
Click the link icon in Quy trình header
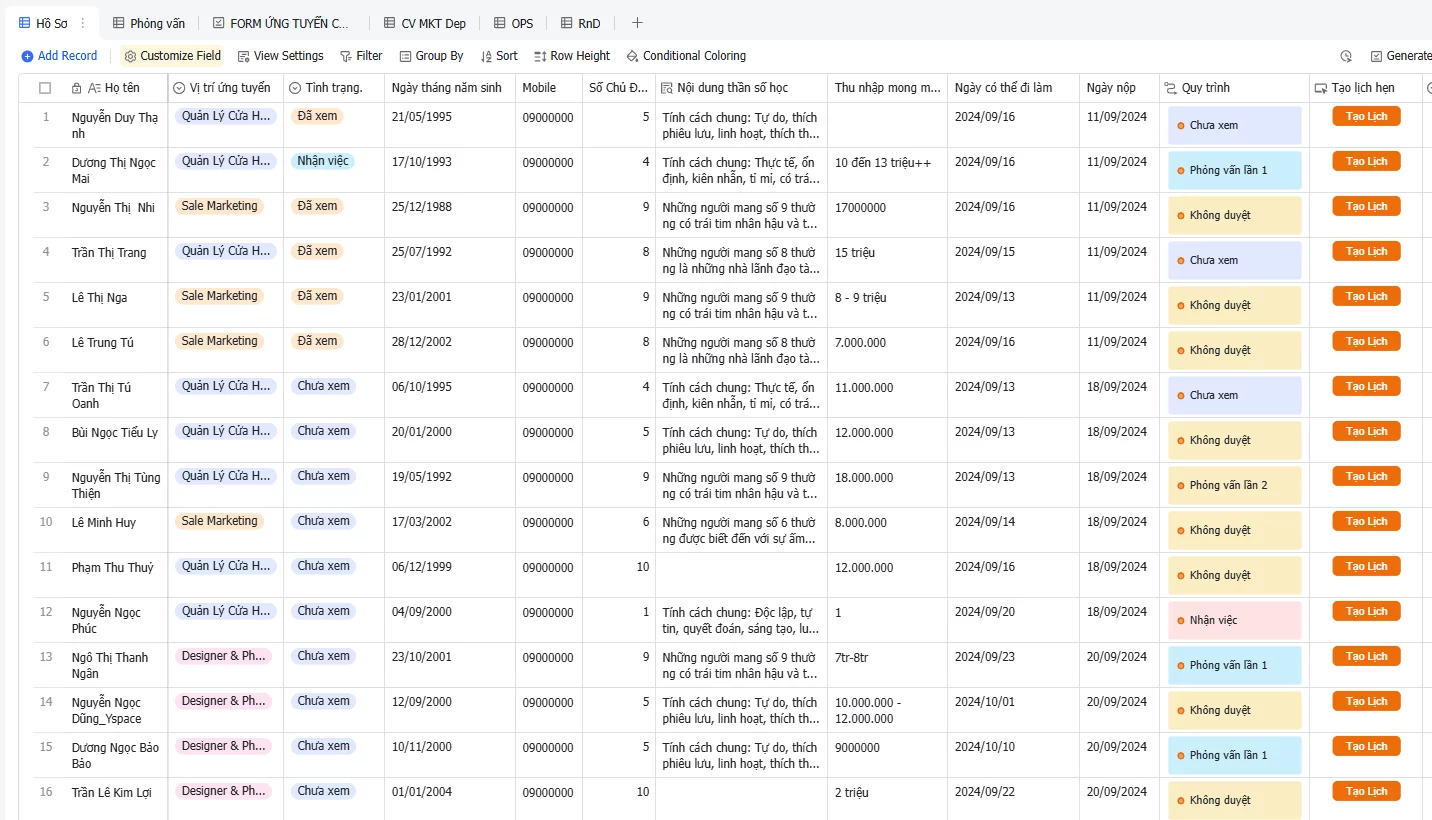(x=1171, y=88)
